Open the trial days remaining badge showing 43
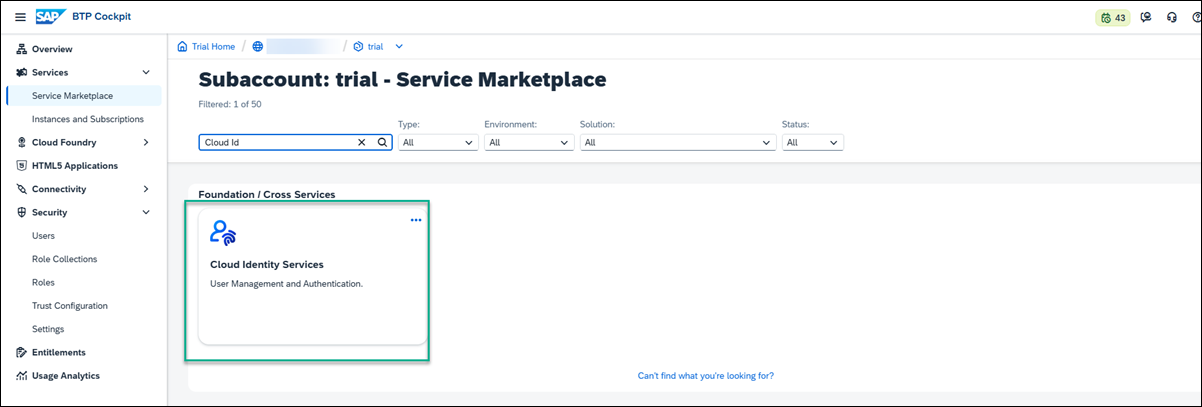 coord(1113,18)
